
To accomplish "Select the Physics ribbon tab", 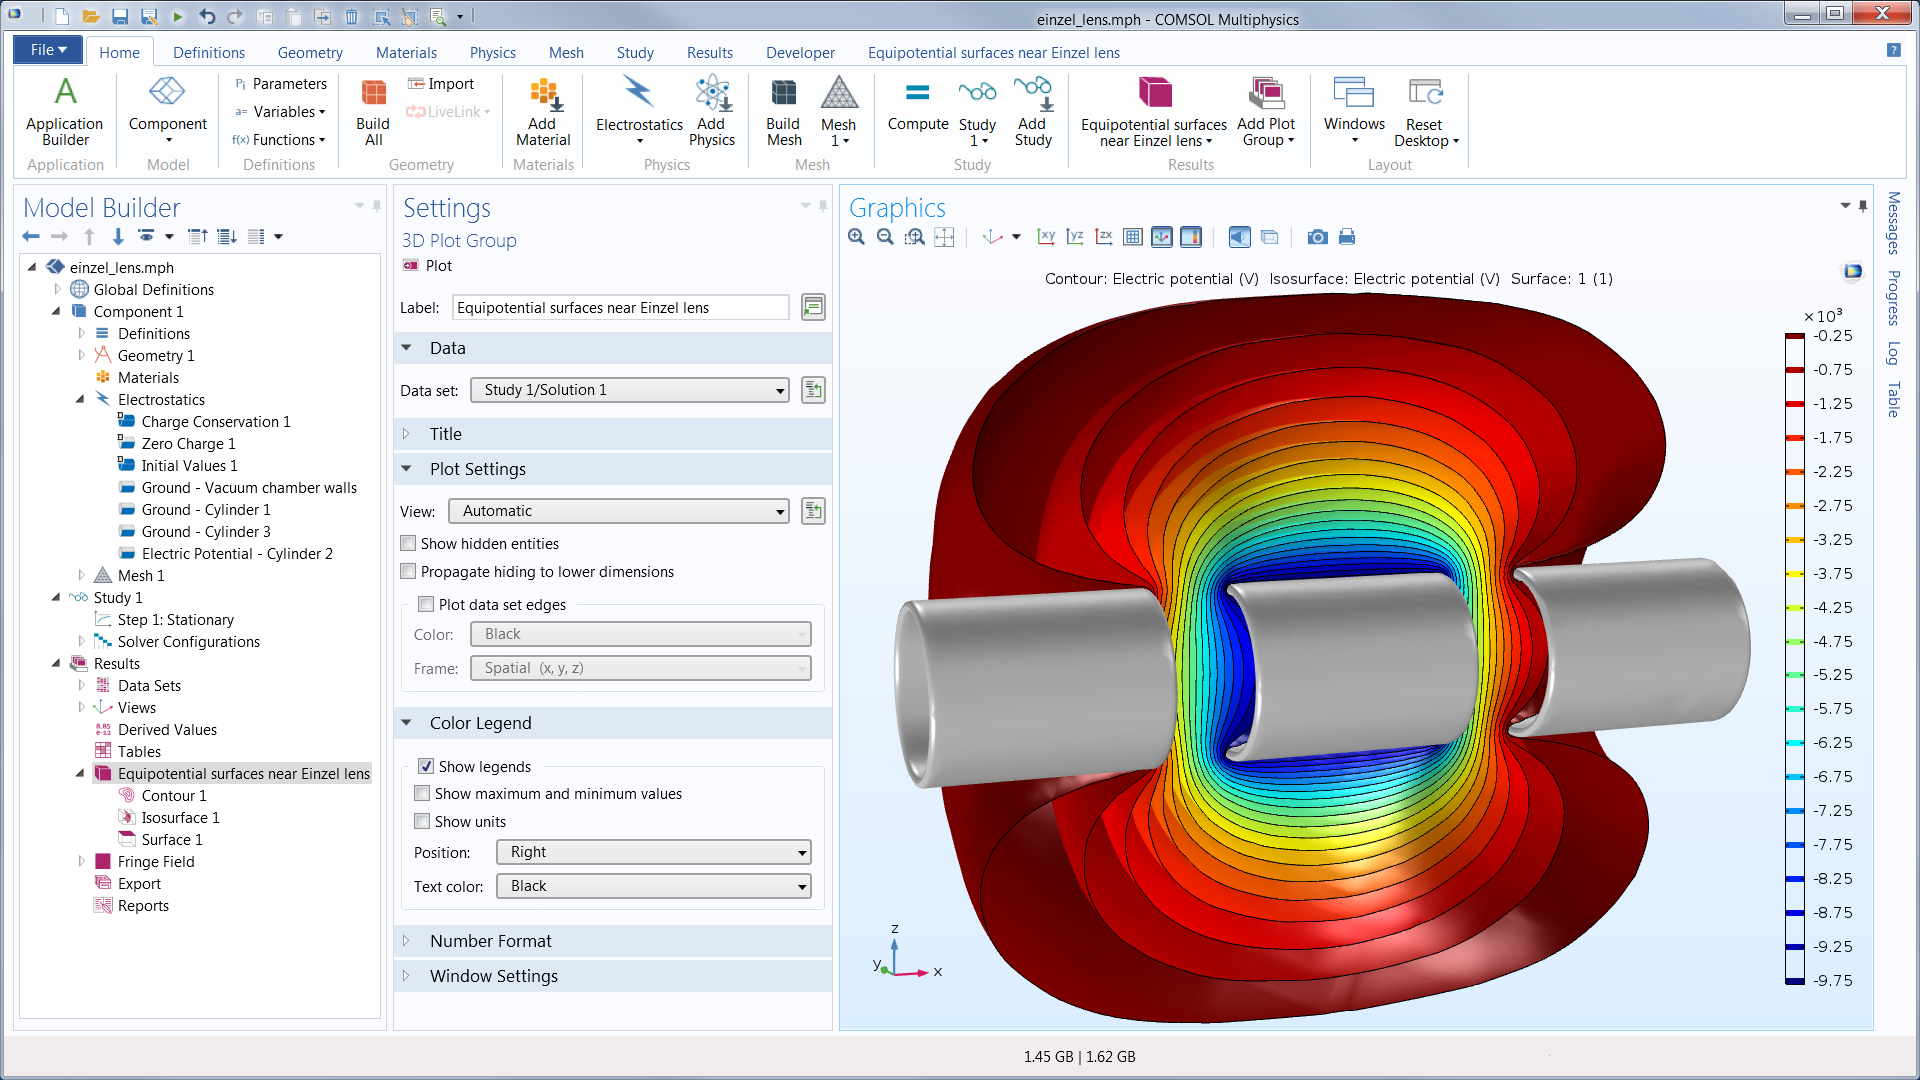I will [491, 51].
